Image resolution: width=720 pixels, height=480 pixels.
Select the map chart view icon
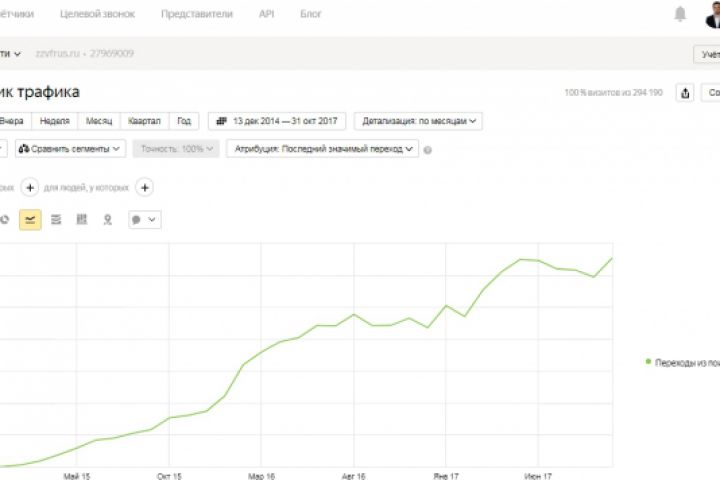[107, 219]
